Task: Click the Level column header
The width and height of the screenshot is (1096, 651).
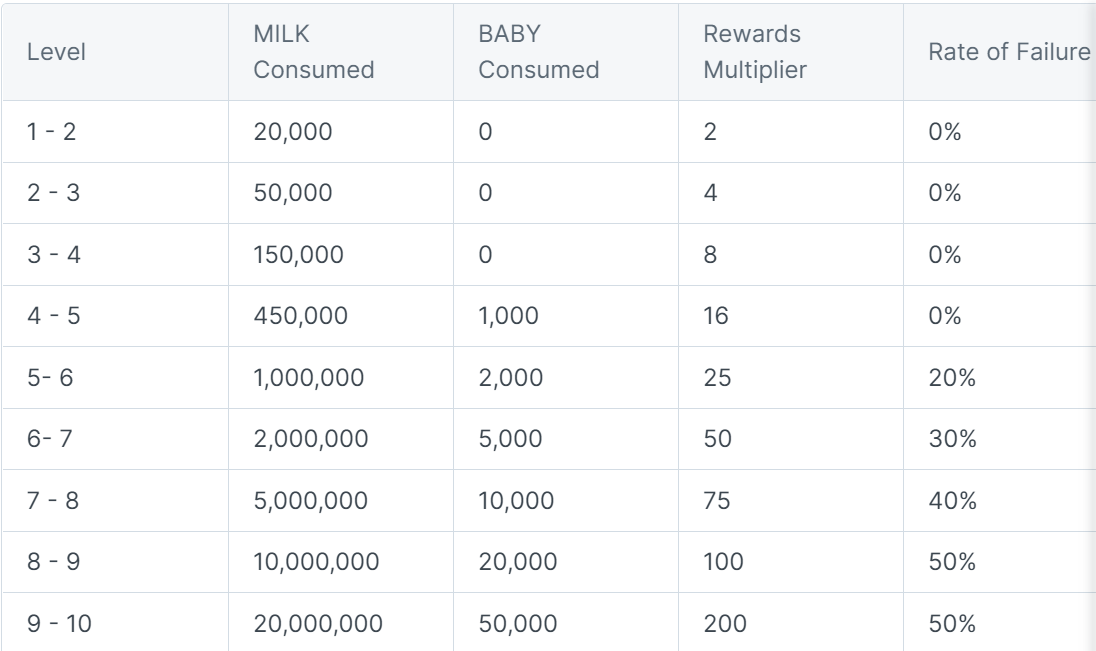Action: pyautogui.click(x=55, y=53)
